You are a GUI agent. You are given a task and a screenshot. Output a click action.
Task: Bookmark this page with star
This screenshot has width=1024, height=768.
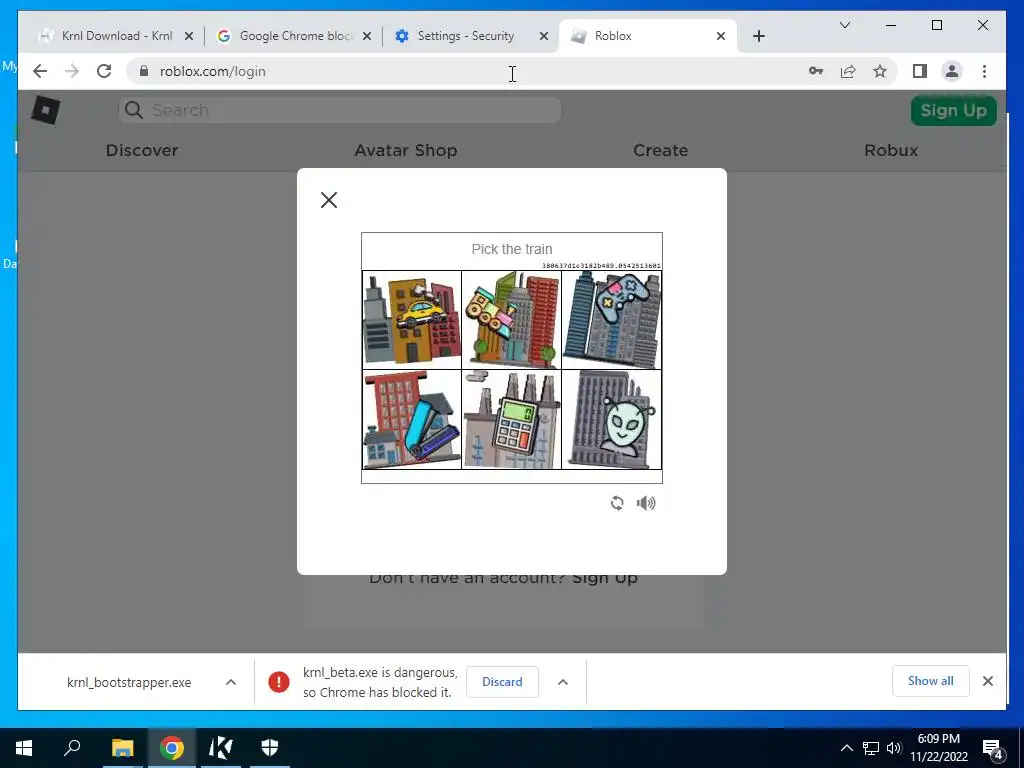pyautogui.click(x=880, y=71)
